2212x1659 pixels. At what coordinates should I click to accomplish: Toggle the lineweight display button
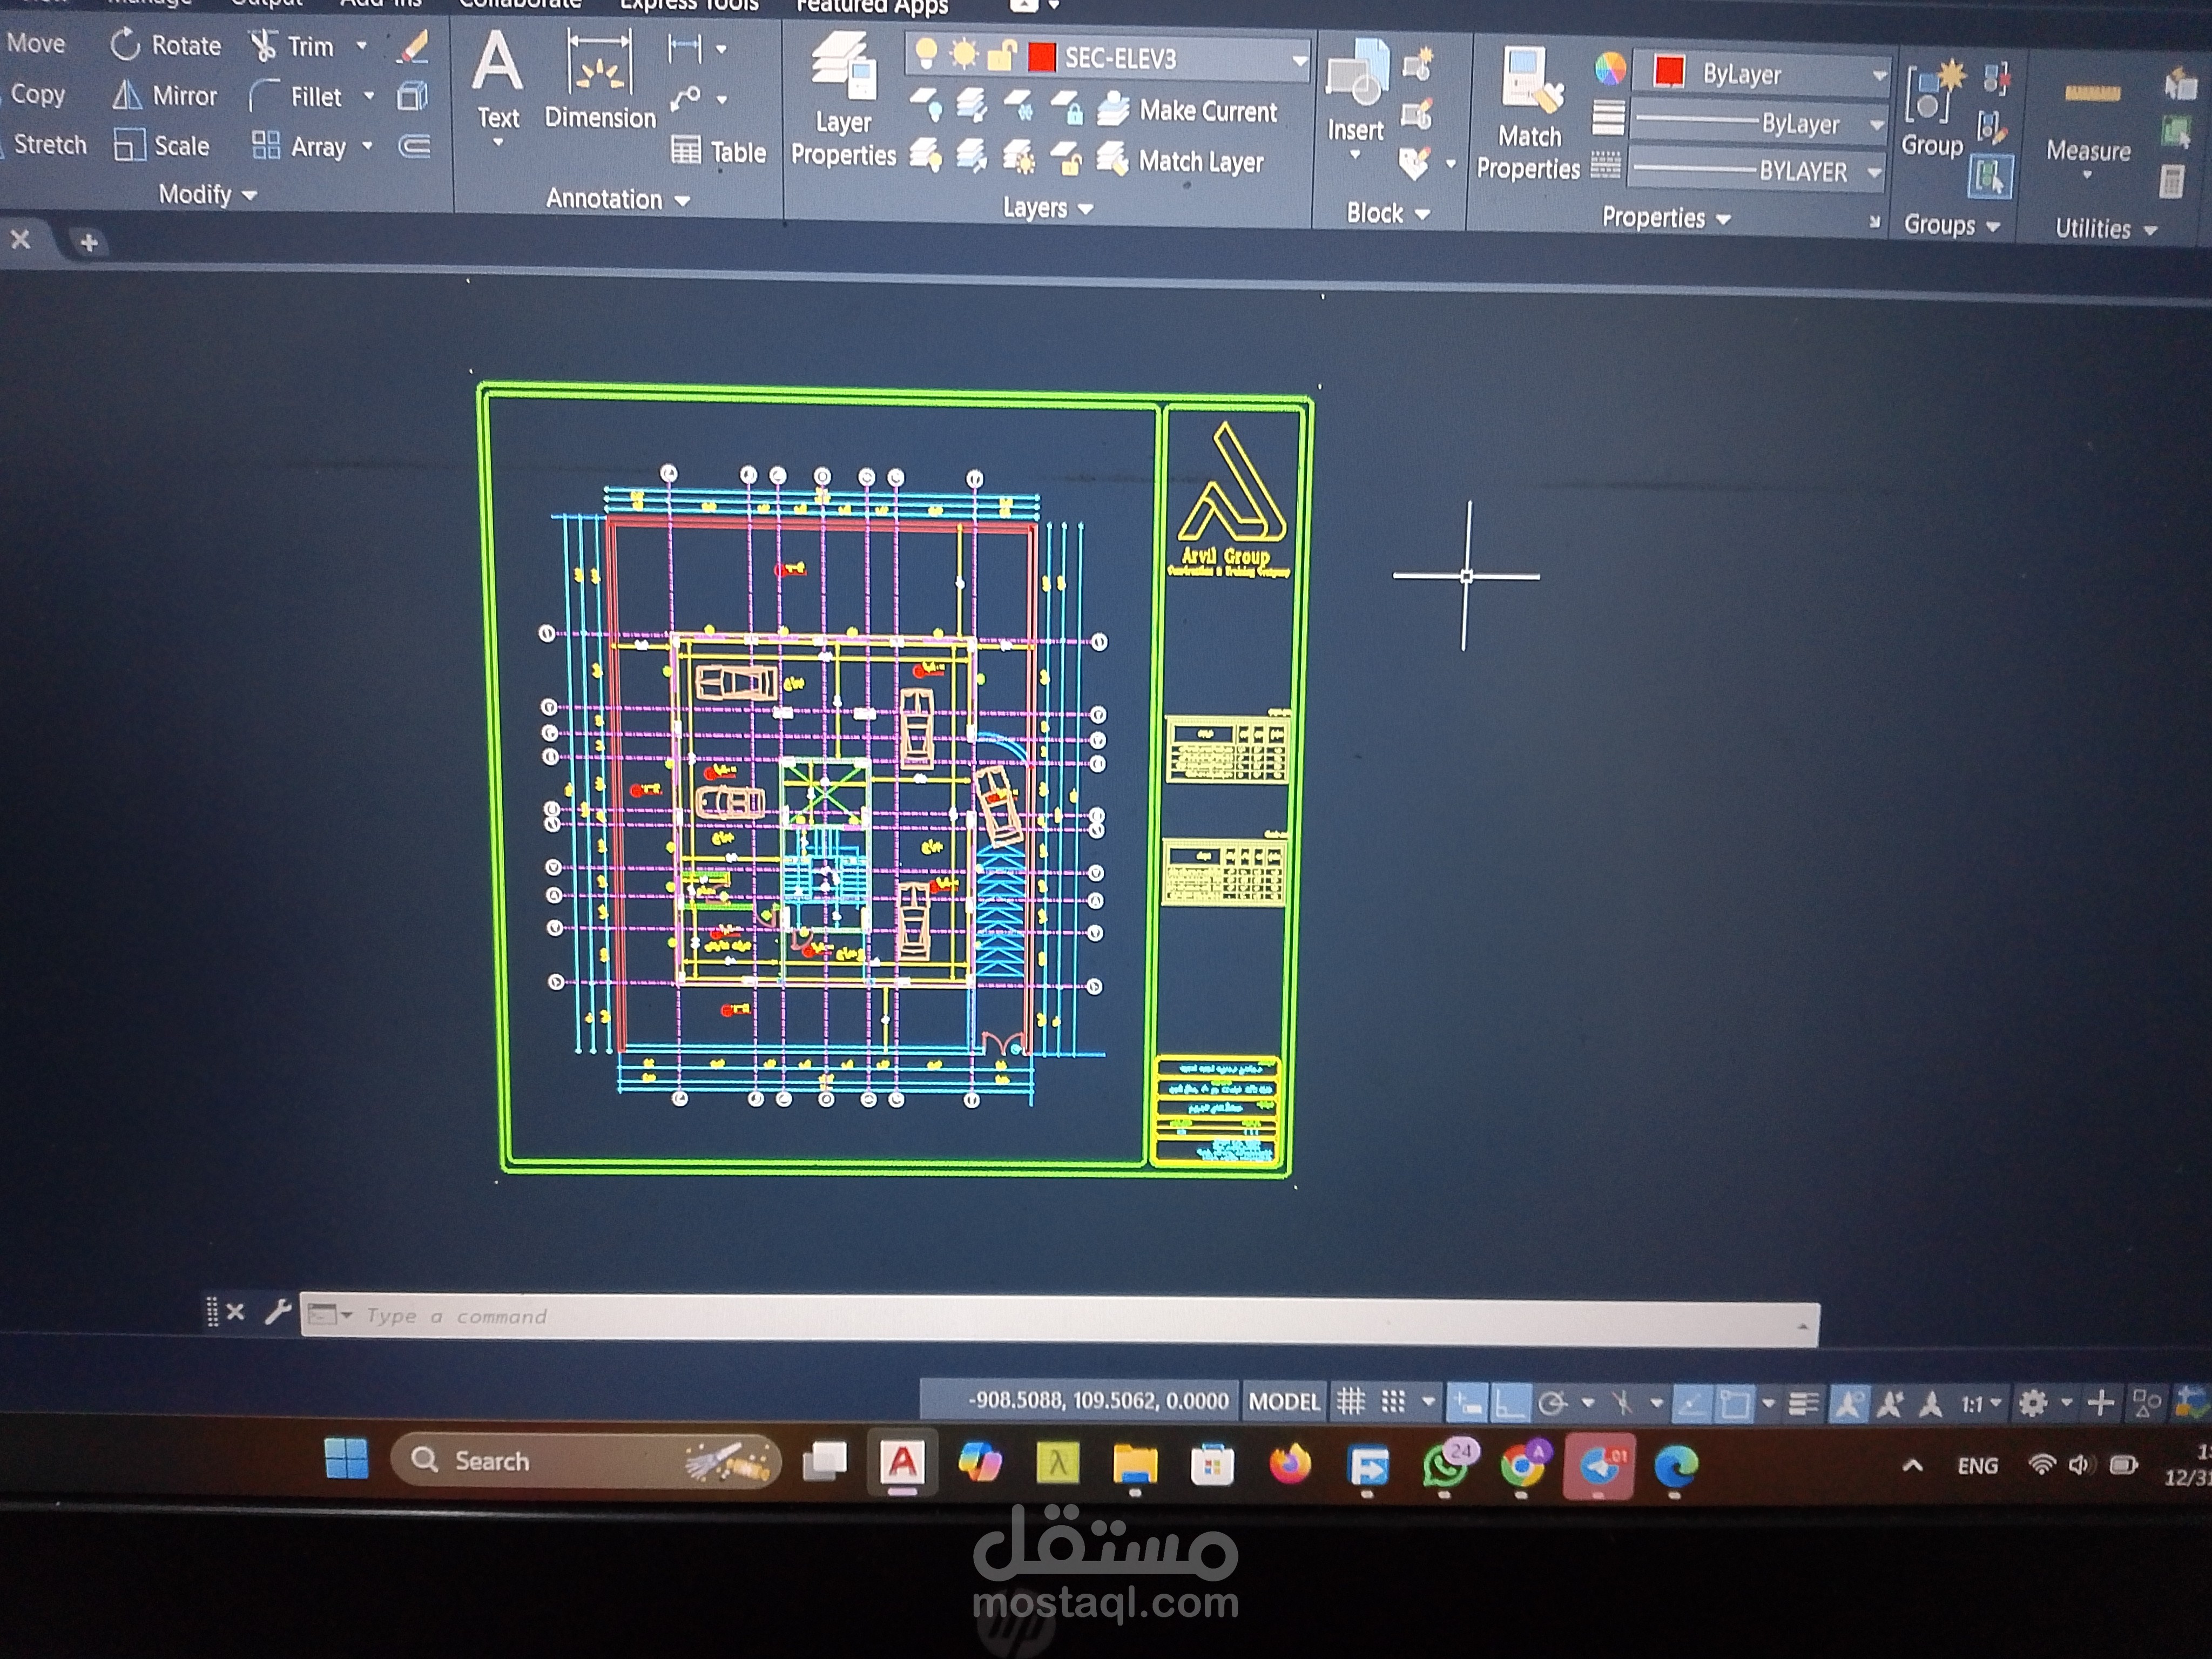pos(1803,1404)
